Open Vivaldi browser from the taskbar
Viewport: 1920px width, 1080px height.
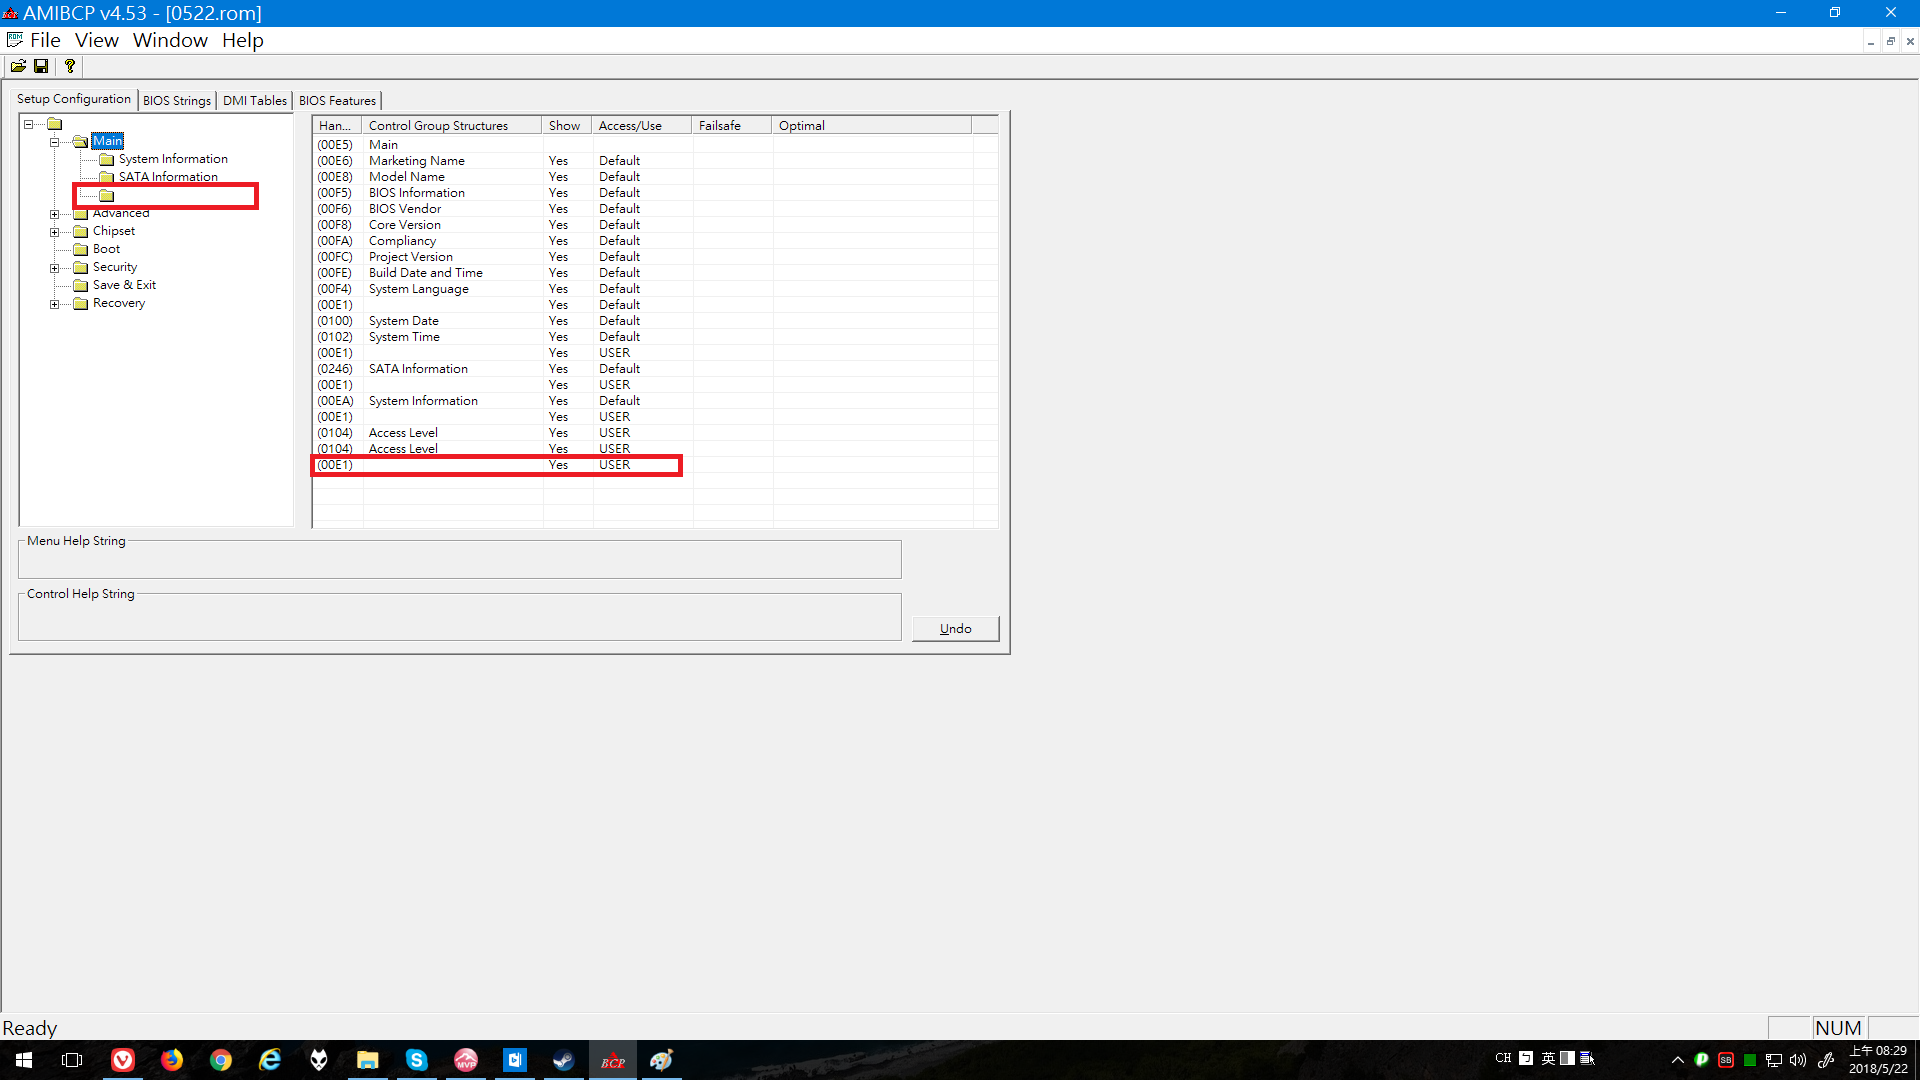122,1060
